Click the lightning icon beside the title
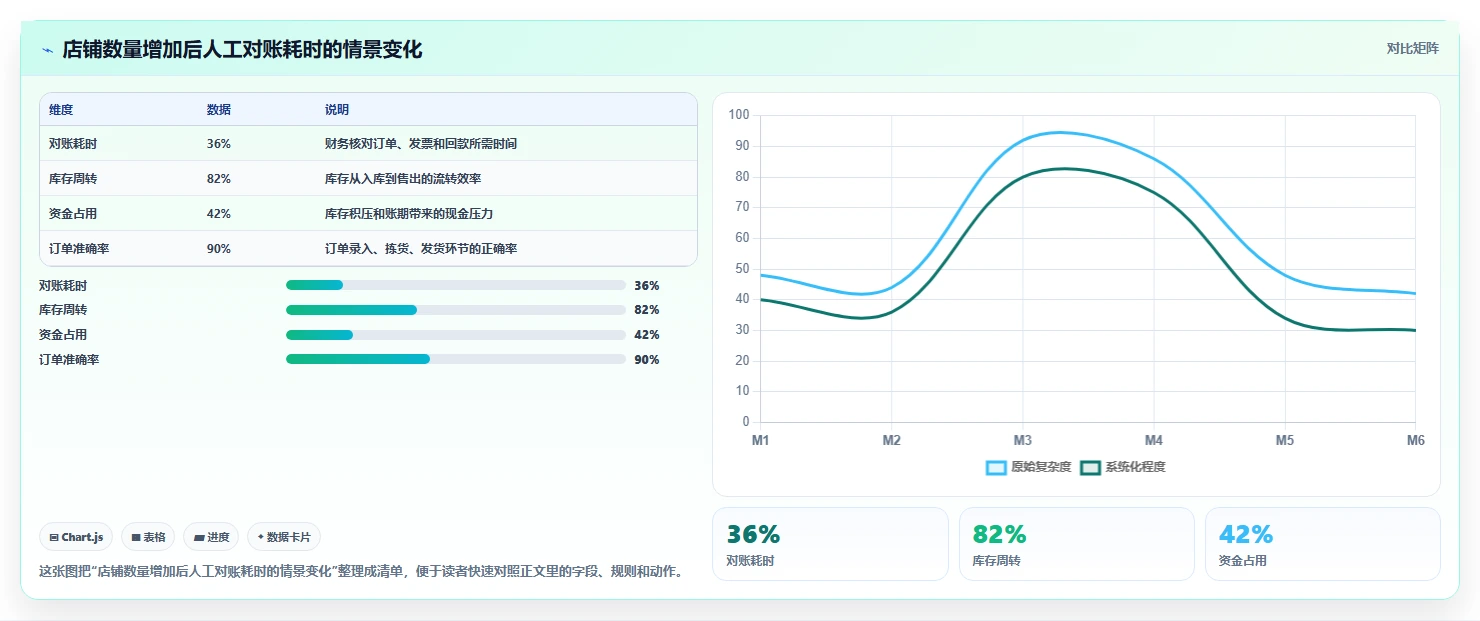This screenshot has width=1480, height=621. click(x=48, y=50)
